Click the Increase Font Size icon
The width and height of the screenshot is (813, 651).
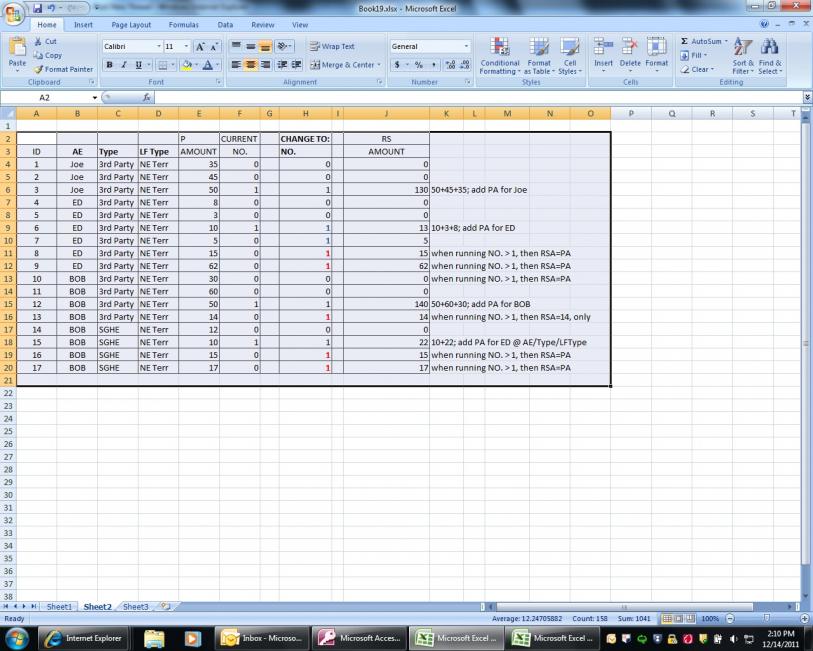(x=200, y=46)
